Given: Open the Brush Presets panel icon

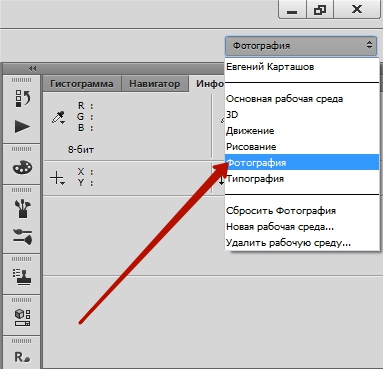Looking at the screenshot, I should pos(22,208).
